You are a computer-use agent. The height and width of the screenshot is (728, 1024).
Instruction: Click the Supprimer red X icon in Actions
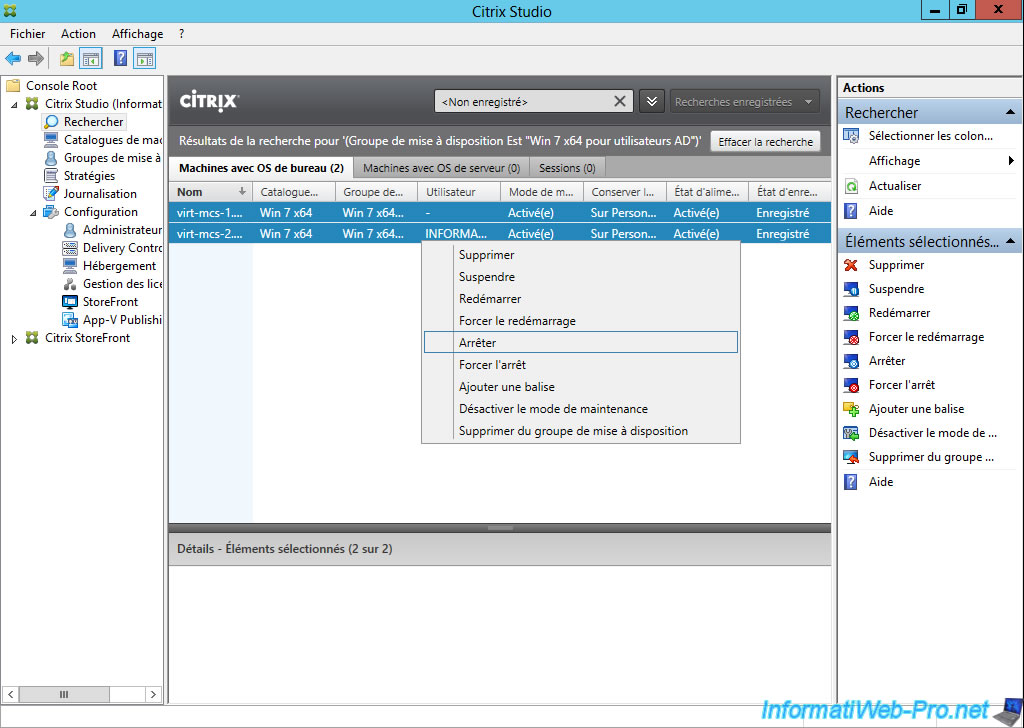tap(851, 265)
